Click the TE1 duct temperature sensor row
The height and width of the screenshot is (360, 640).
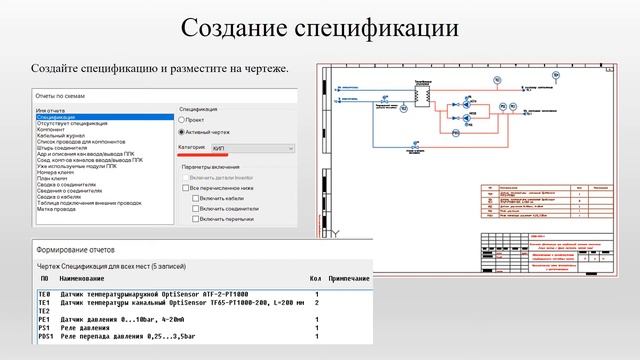pyautogui.click(x=205, y=303)
